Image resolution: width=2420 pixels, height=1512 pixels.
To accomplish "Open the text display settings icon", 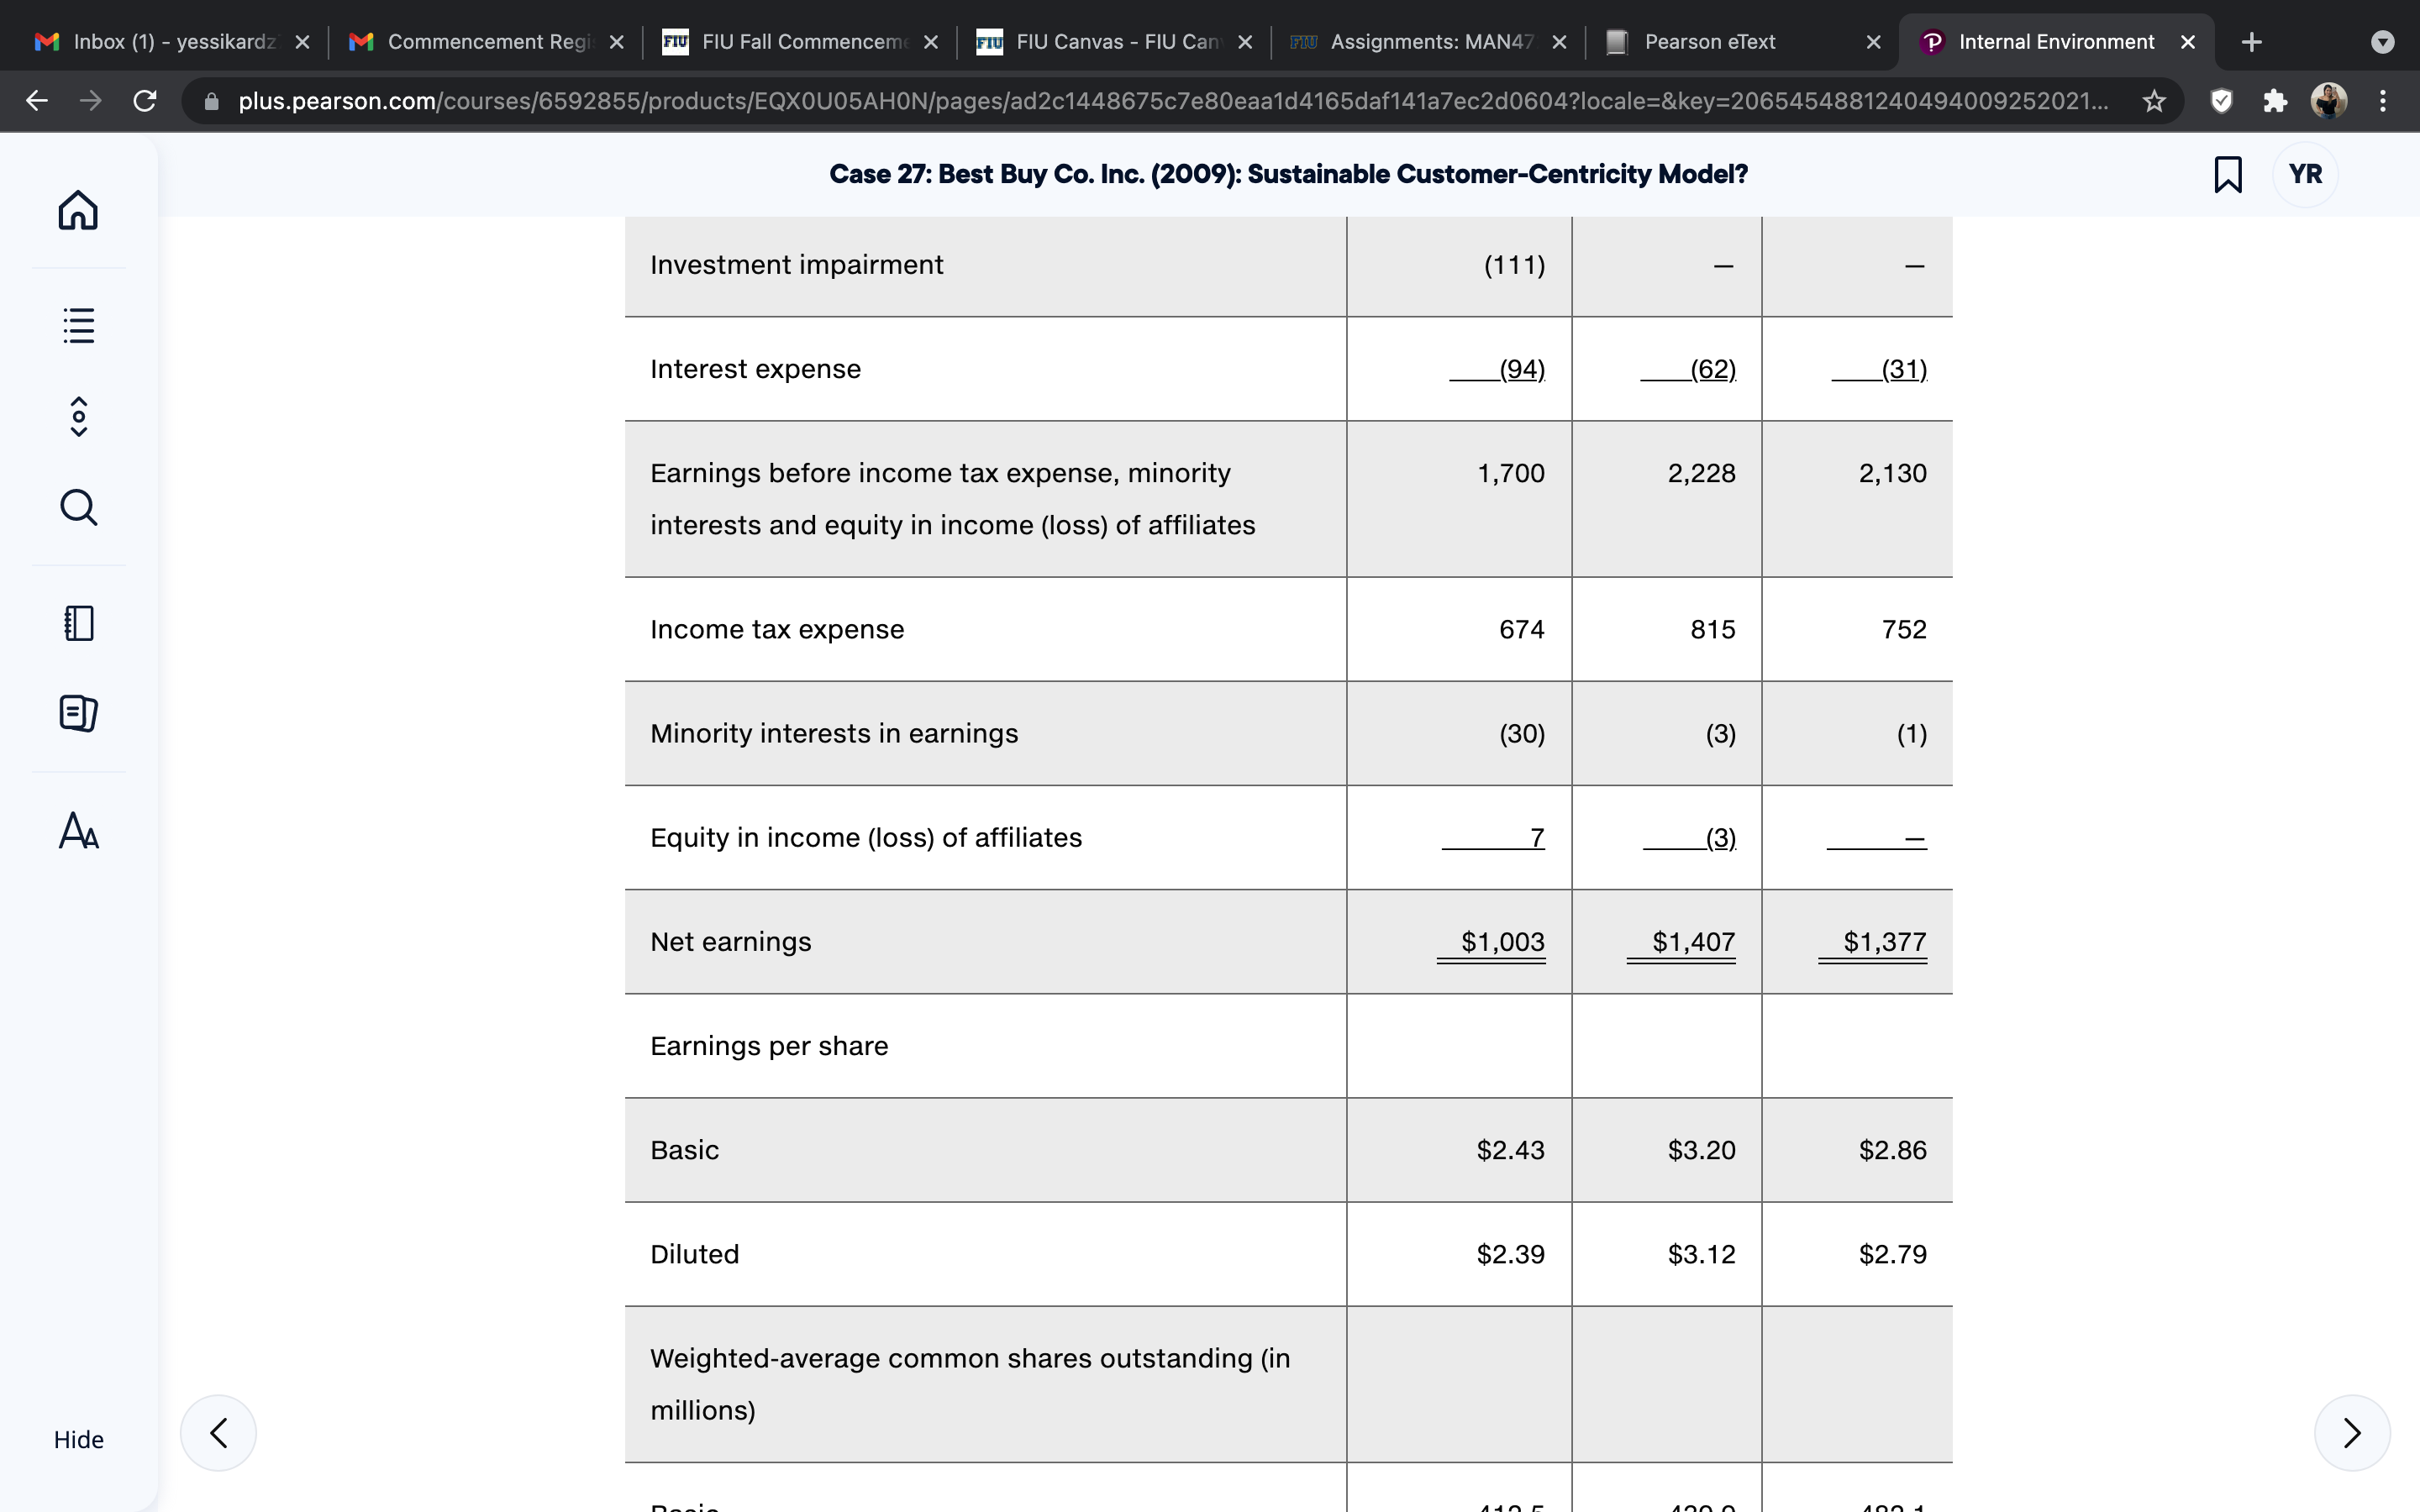I will coord(79,831).
